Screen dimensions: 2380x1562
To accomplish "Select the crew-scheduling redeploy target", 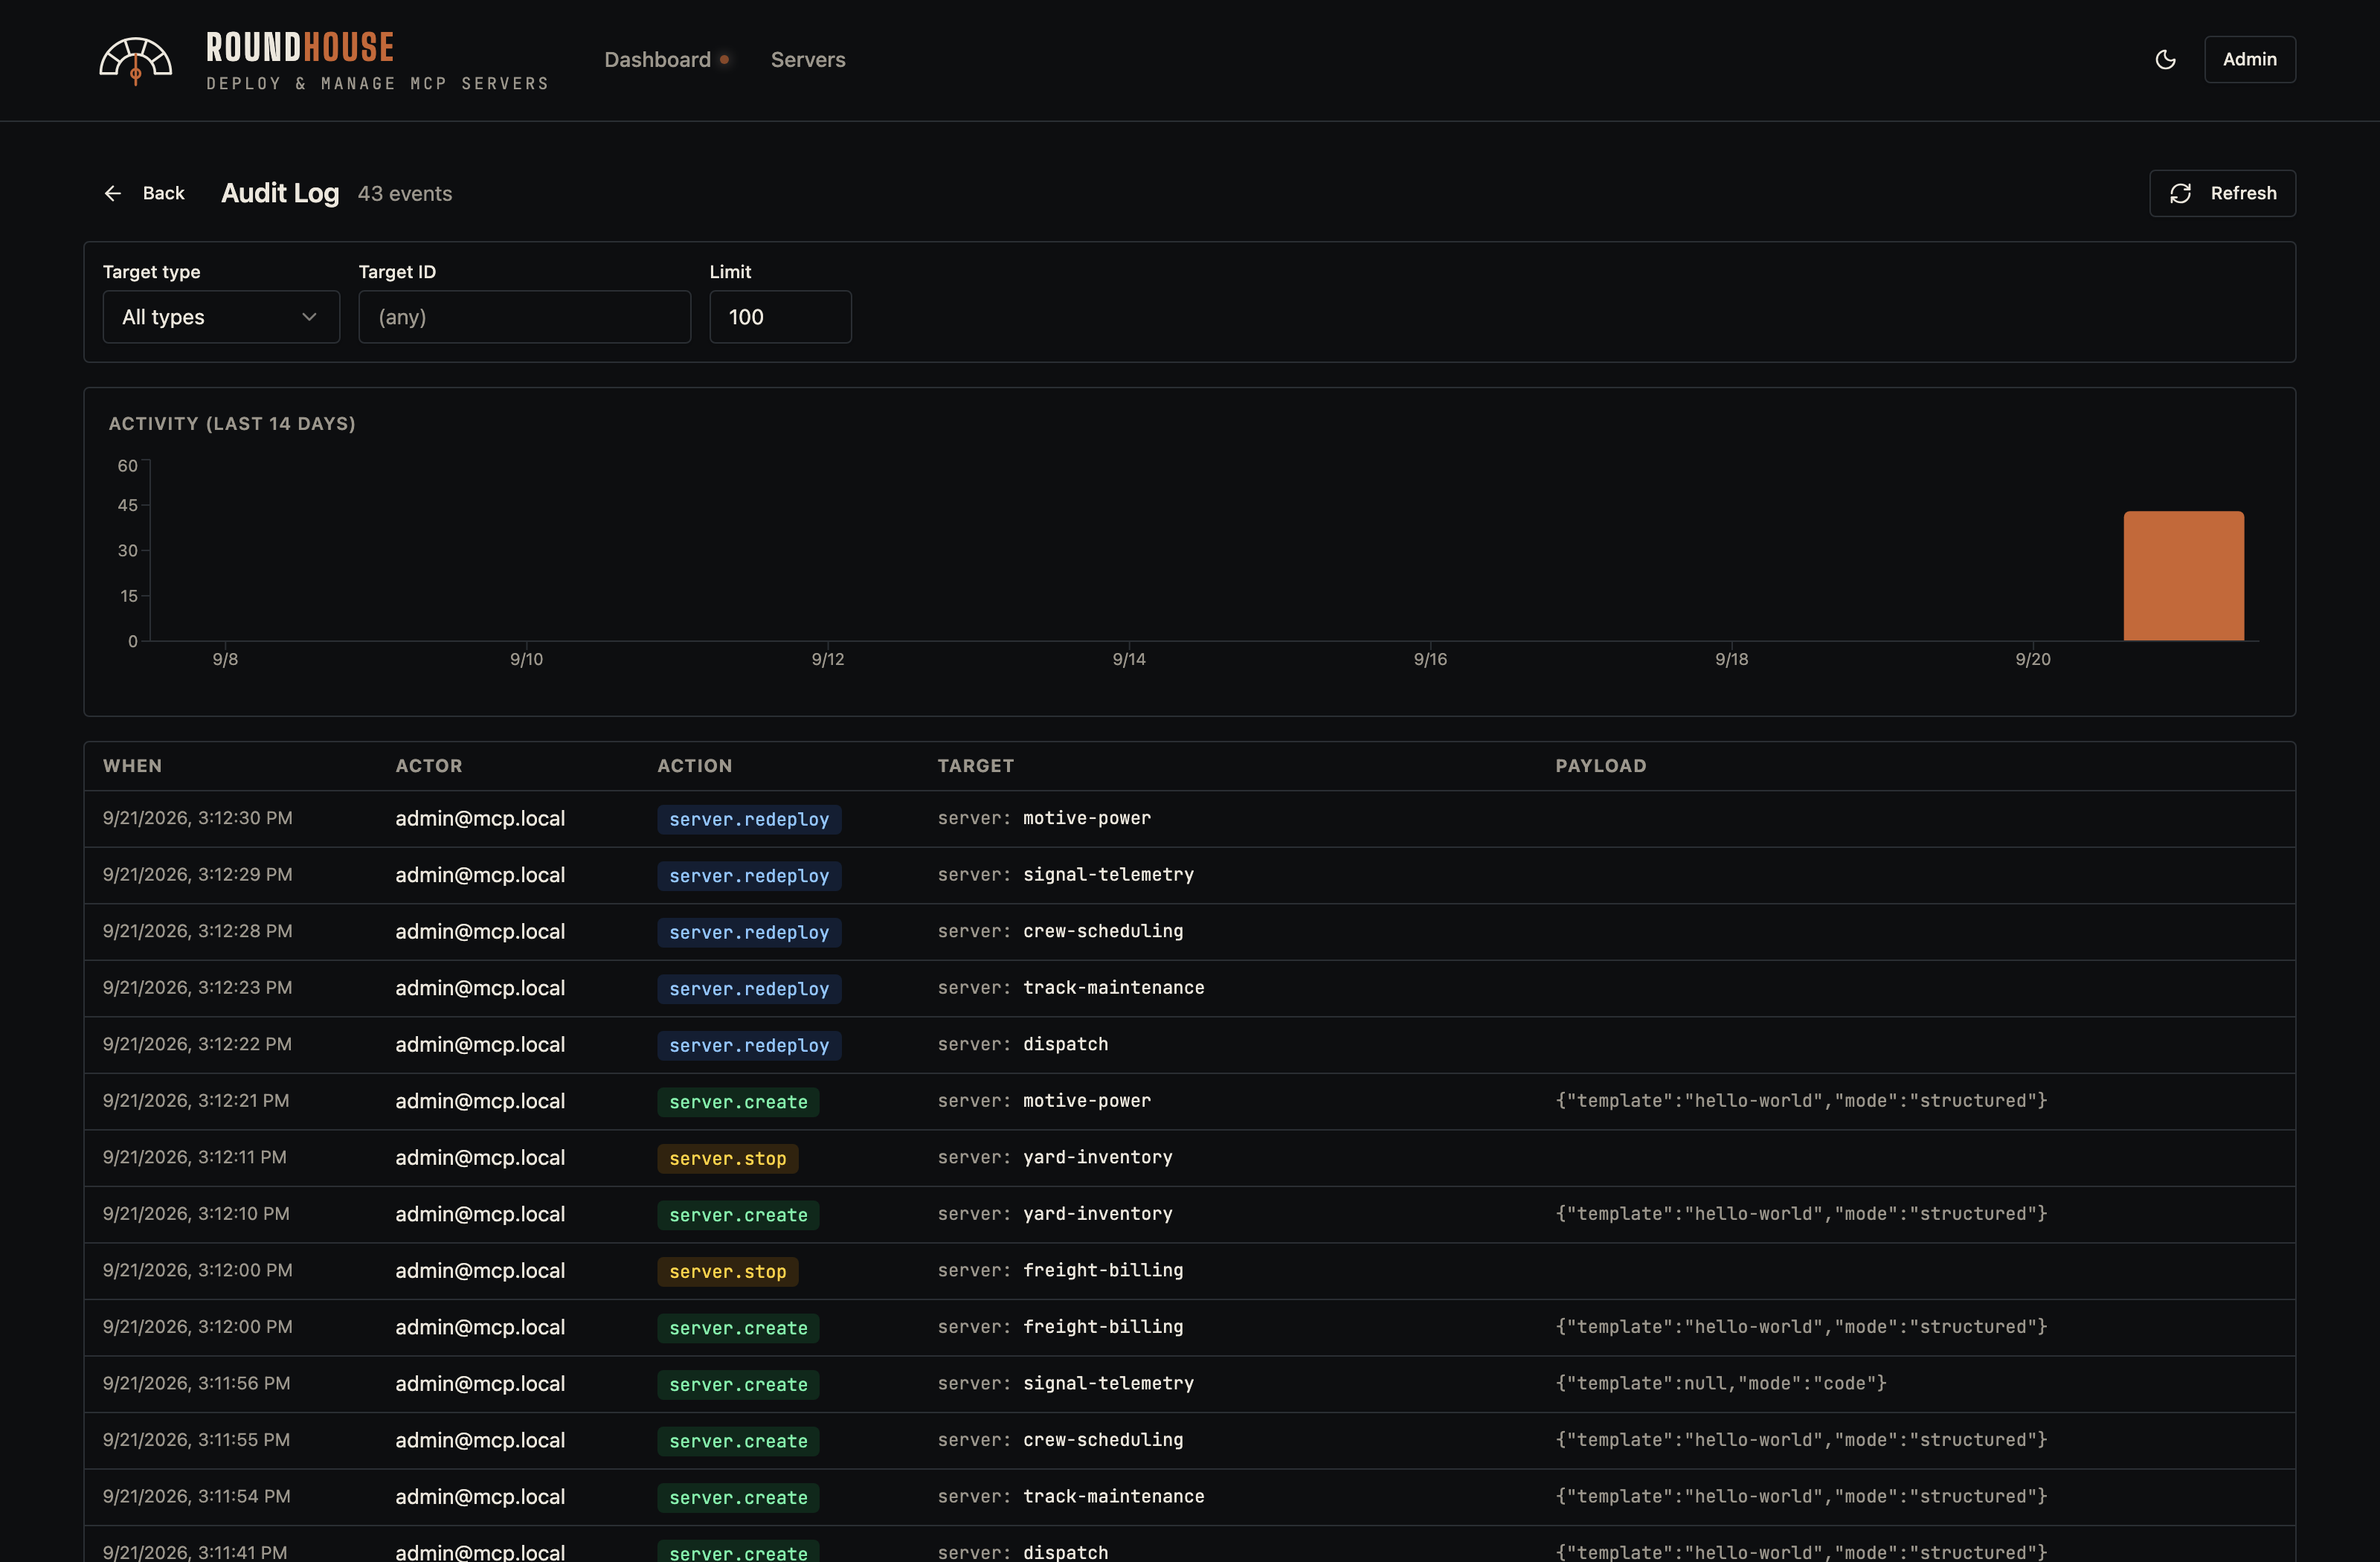I will [1103, 931].
